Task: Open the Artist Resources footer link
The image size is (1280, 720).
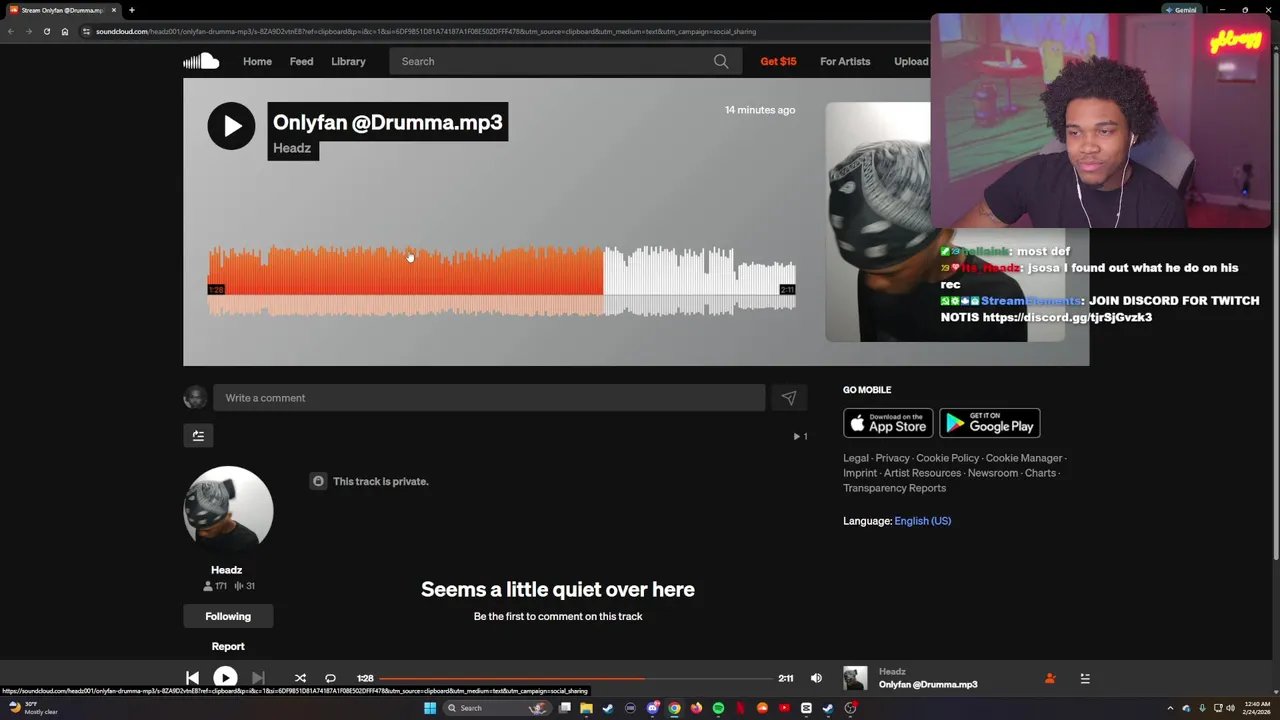Action: [922, 473]
